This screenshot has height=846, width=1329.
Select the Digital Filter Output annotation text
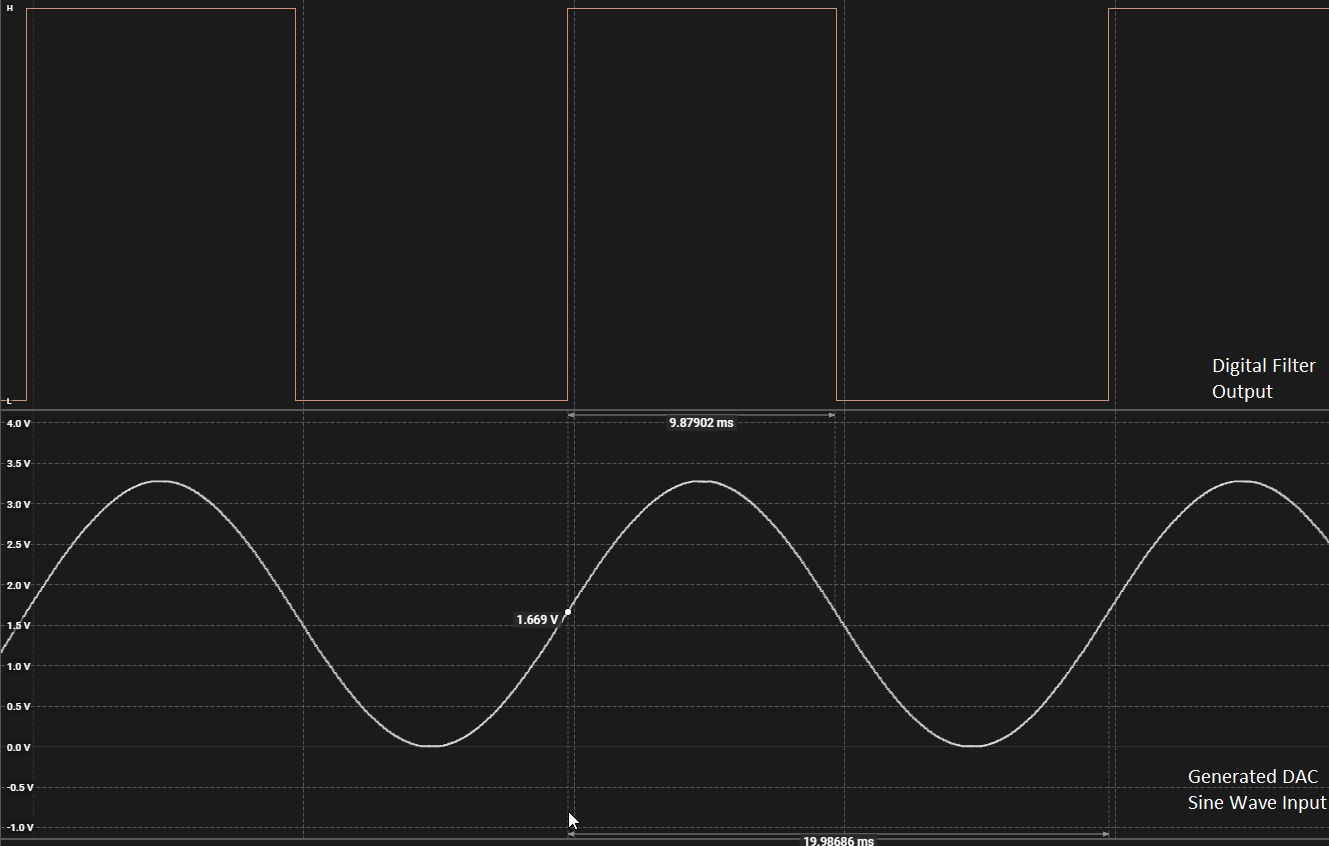[1263, 379]
